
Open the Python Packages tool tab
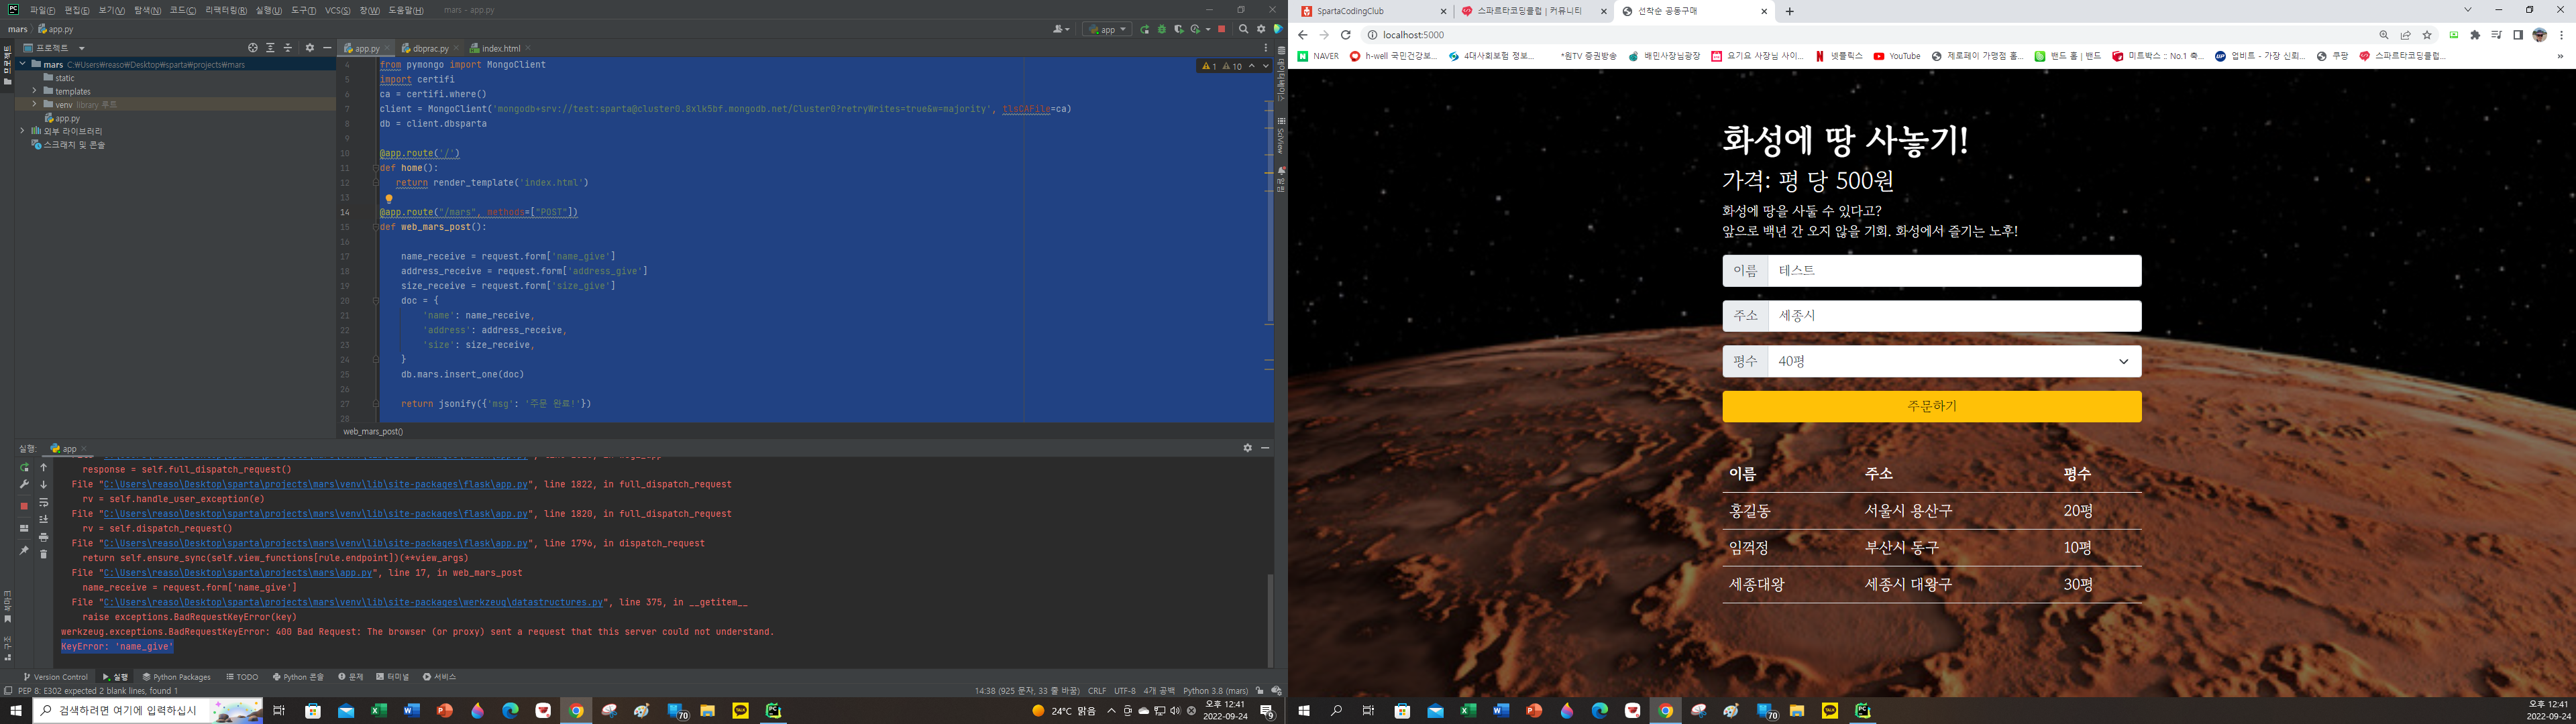(x=176, y=677)
